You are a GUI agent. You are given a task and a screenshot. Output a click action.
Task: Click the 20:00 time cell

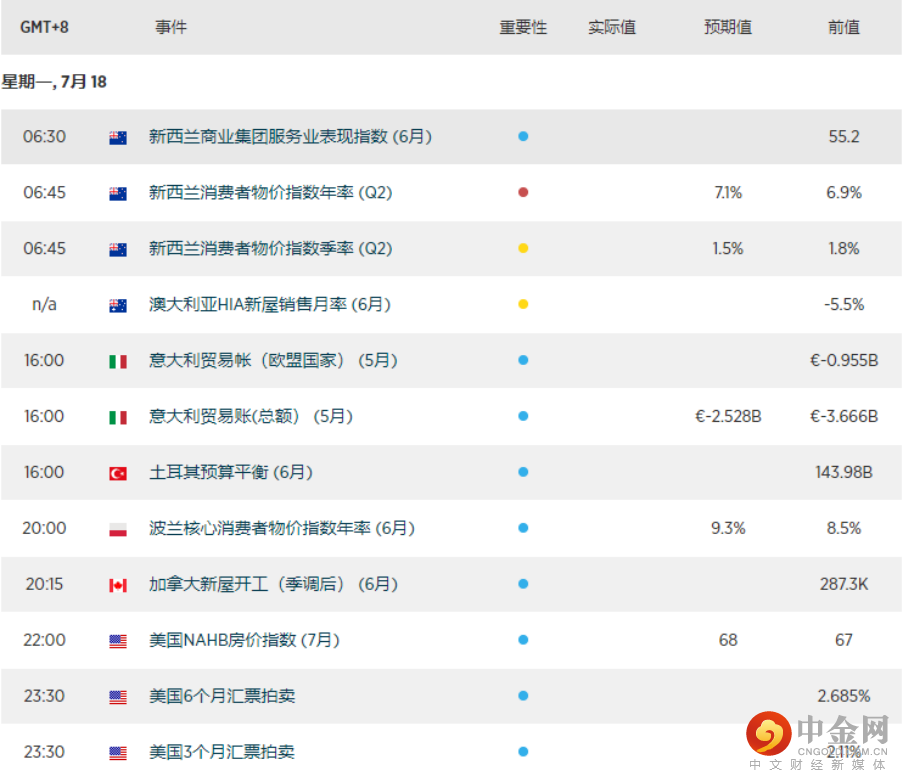click(x=44, y=527)
